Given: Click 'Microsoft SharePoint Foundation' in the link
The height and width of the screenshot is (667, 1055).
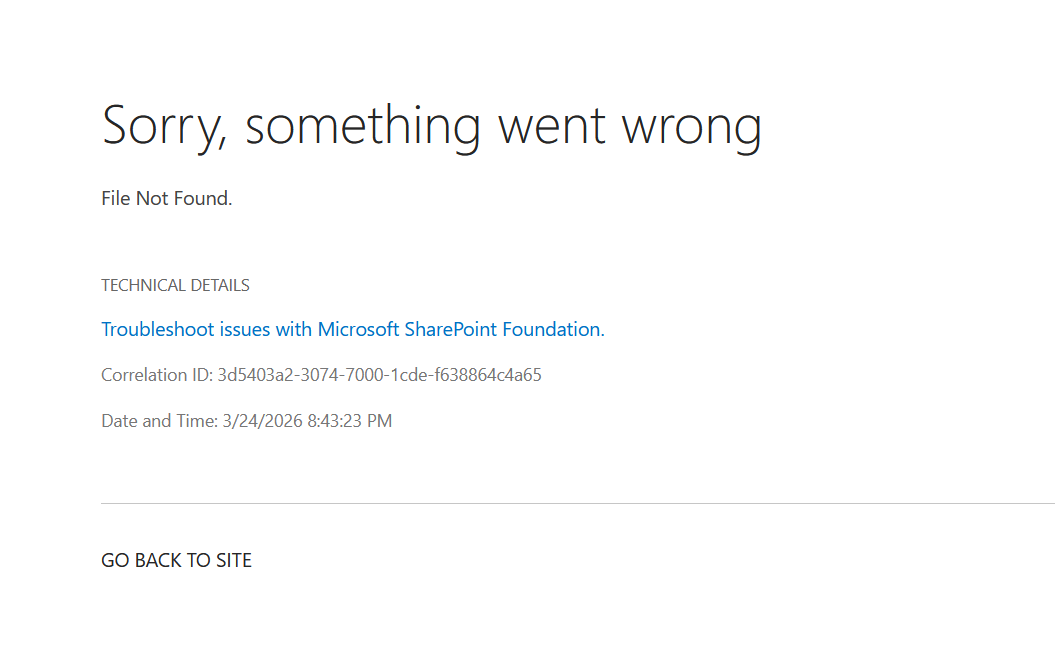Looking at the screenshot, I should (x=459, y=329).
